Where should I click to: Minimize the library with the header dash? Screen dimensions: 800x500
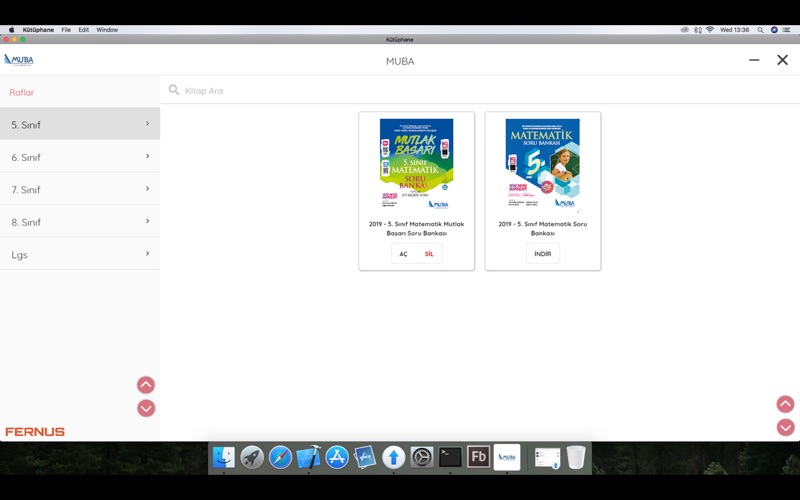(754, 60)
